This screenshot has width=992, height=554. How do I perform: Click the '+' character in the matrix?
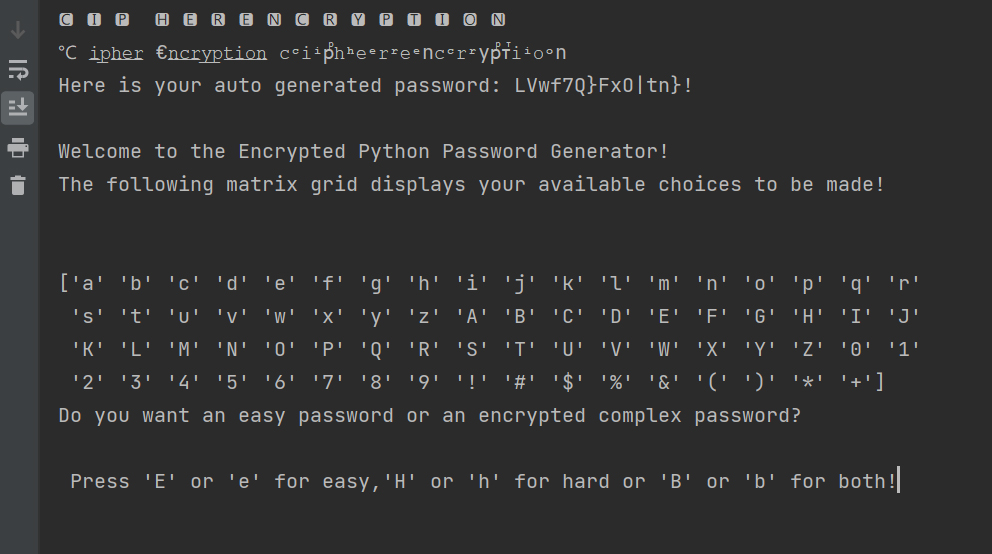point(856,382)
